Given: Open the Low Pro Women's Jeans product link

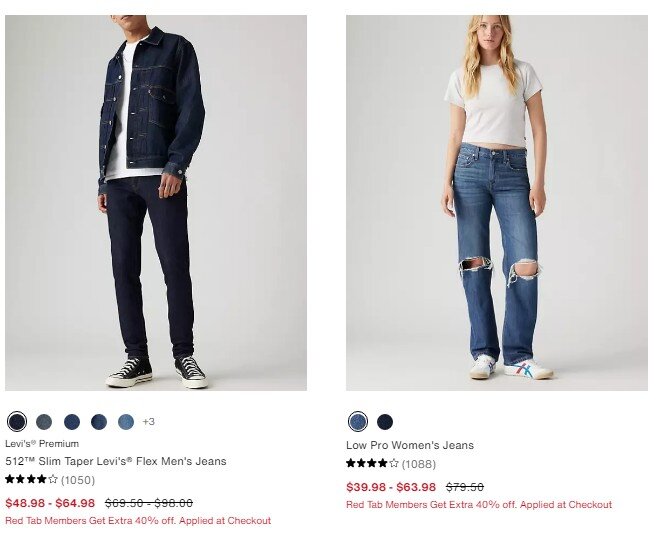Looking at the screenshot, I should click(410, 445).
